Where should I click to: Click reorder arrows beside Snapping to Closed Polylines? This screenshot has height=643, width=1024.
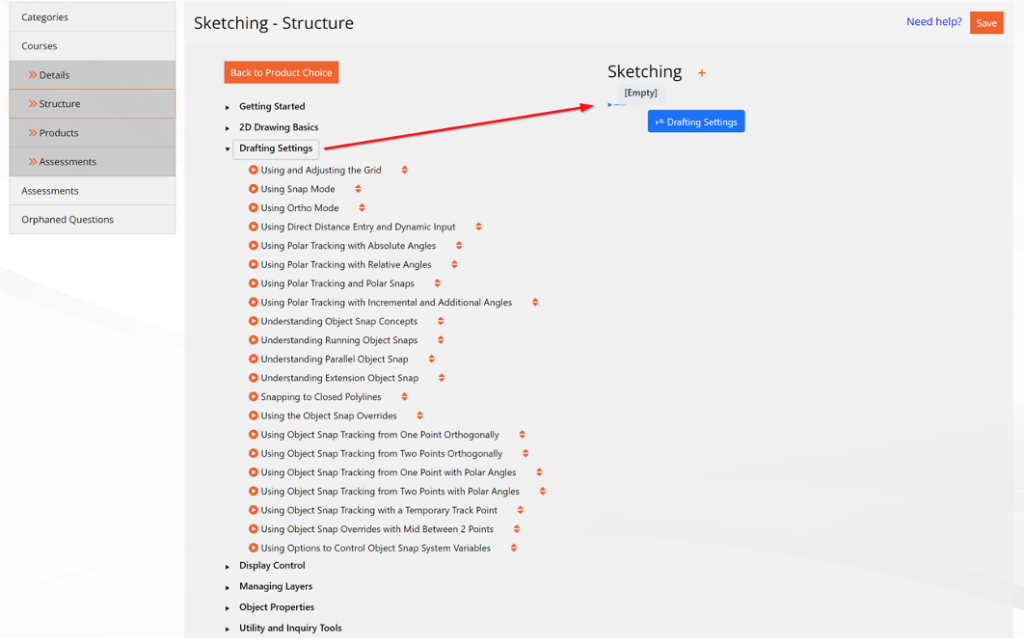point(404,397)
